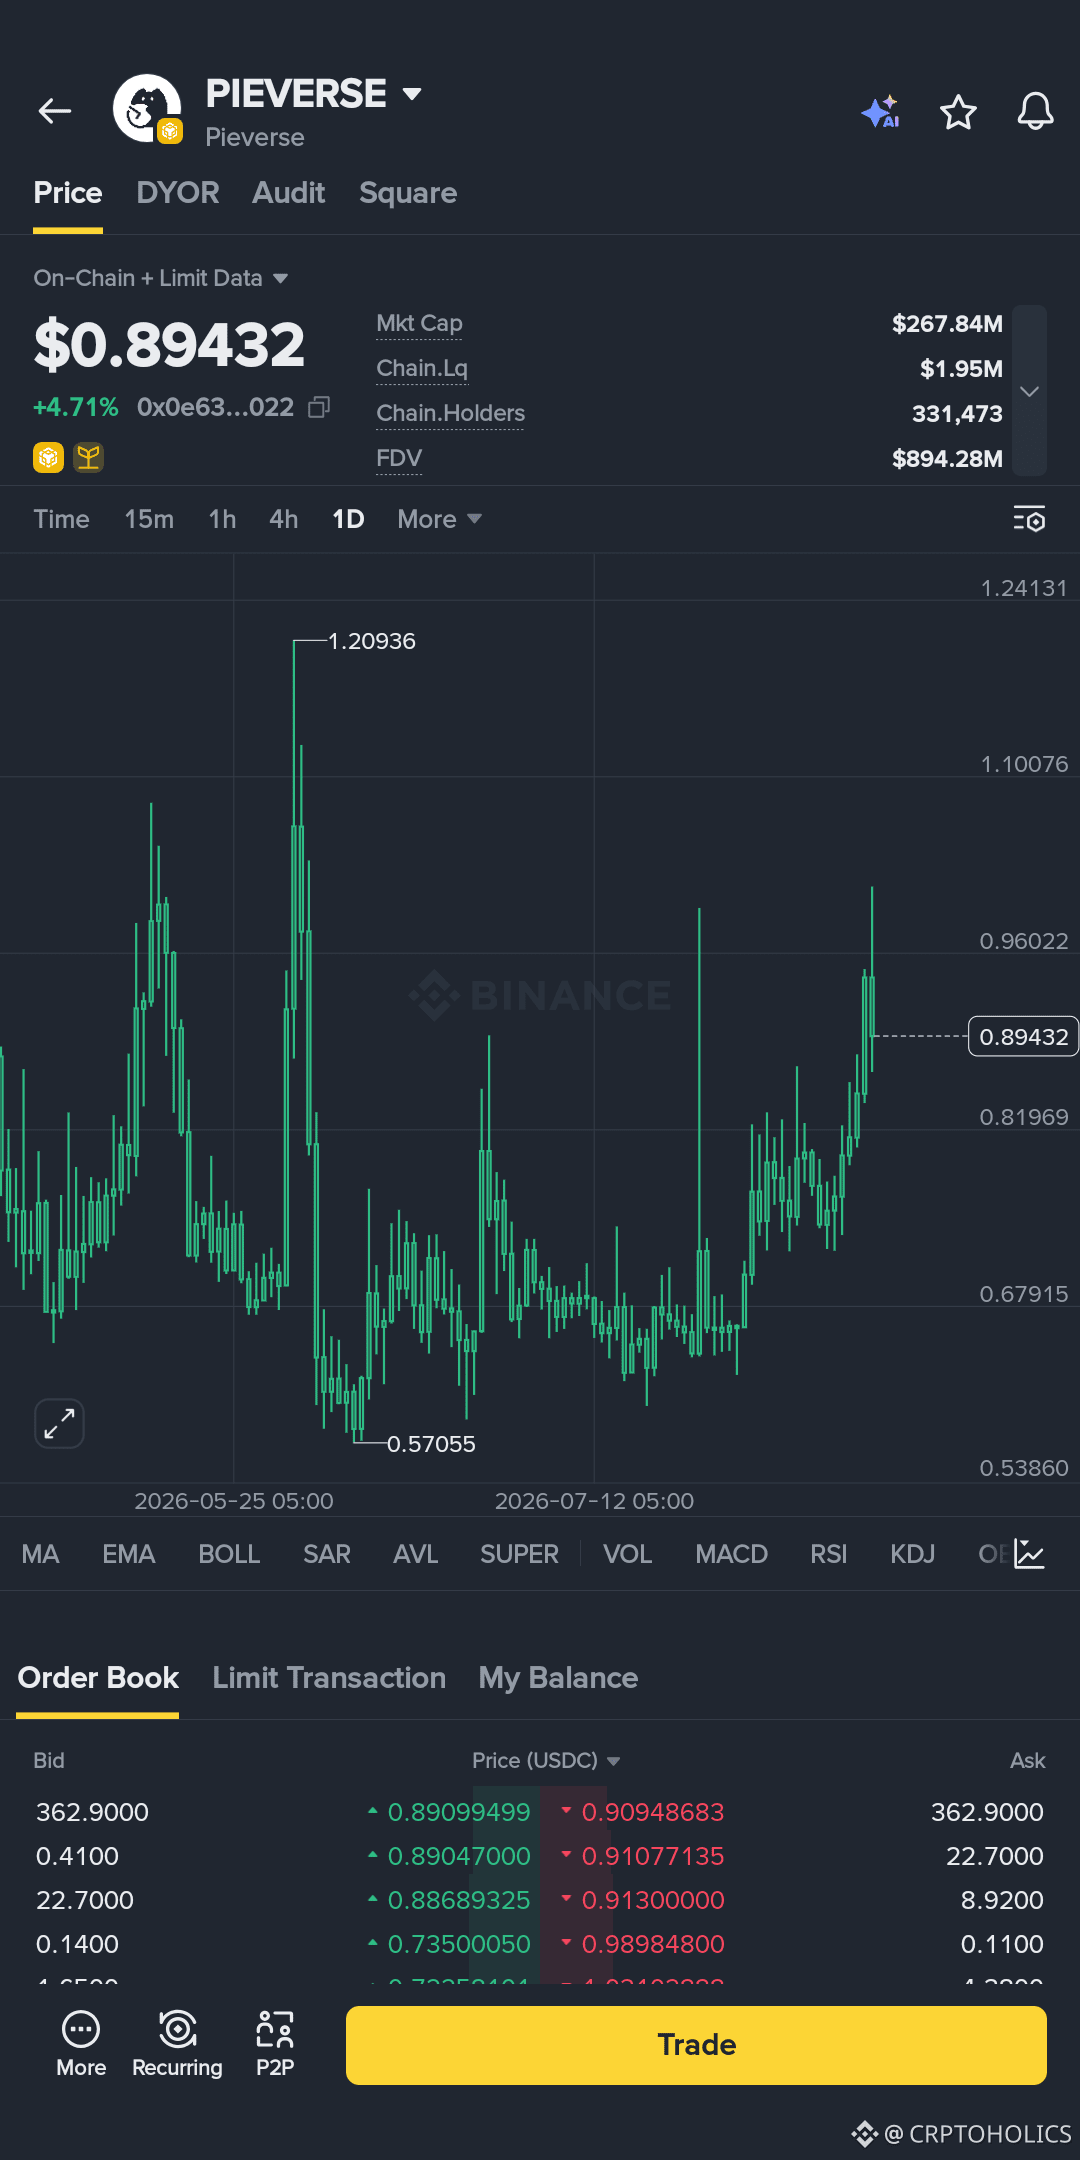Open the Limit Transaction tab

coord(329,1677)
